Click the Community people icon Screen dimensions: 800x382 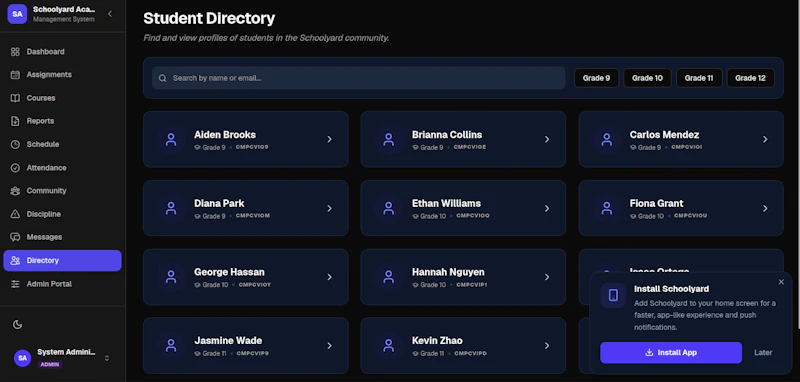(15, 191)
